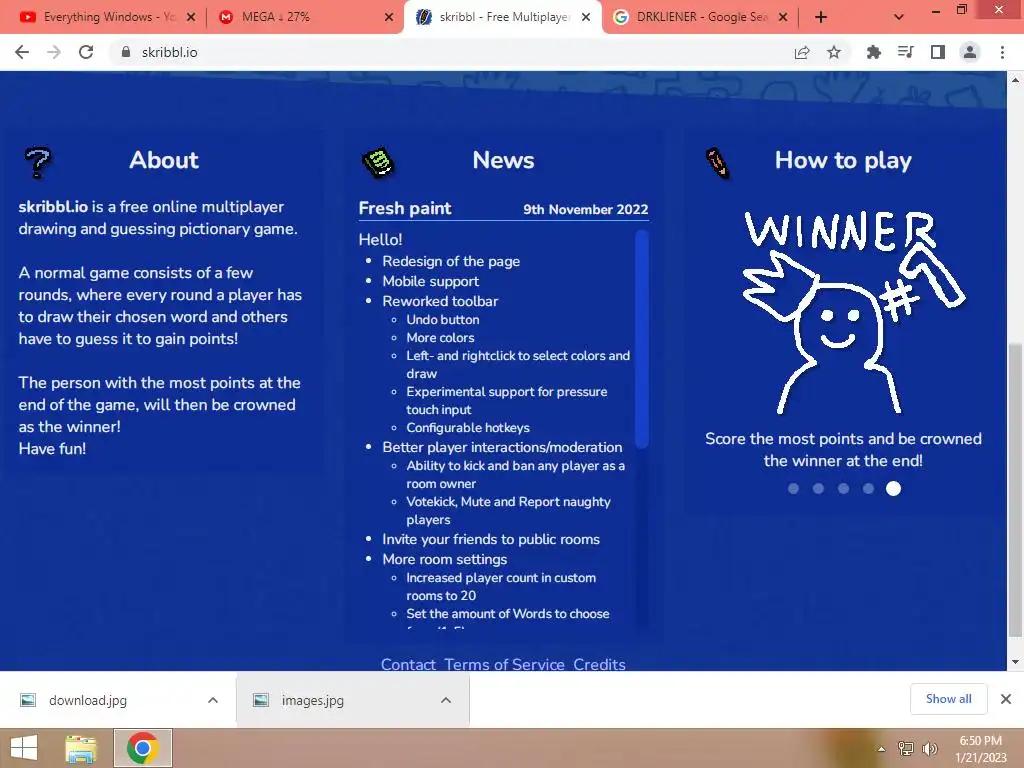Click the Mobile support news item
The width and height of the screenshot is (1024, 768).
point(431,281)
